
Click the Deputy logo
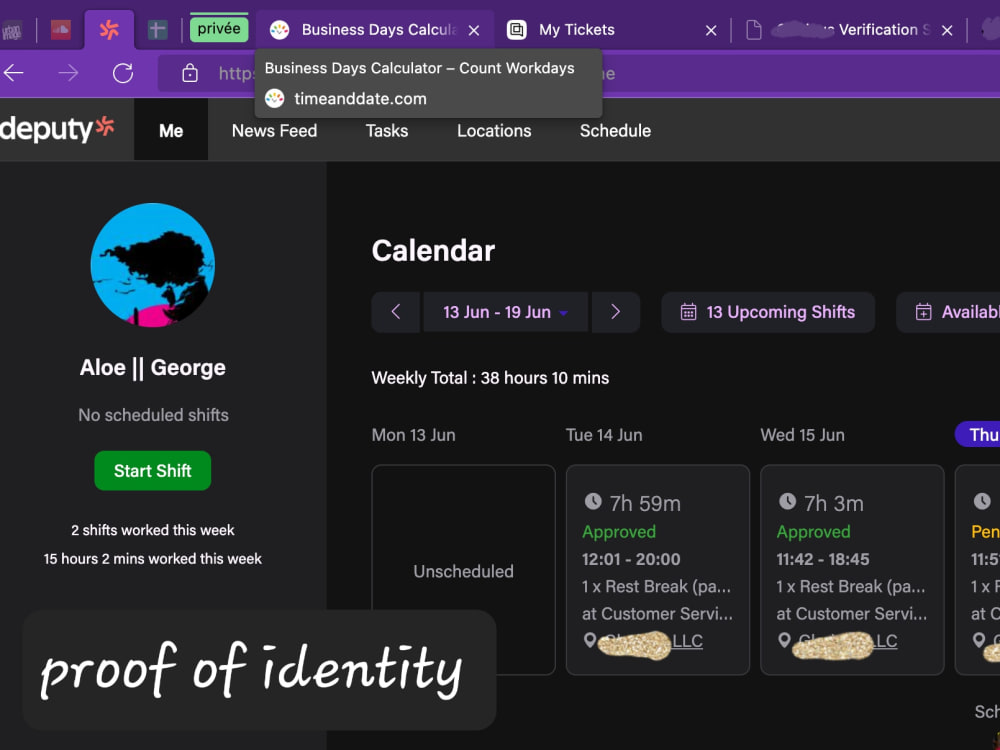coord(57,129)
